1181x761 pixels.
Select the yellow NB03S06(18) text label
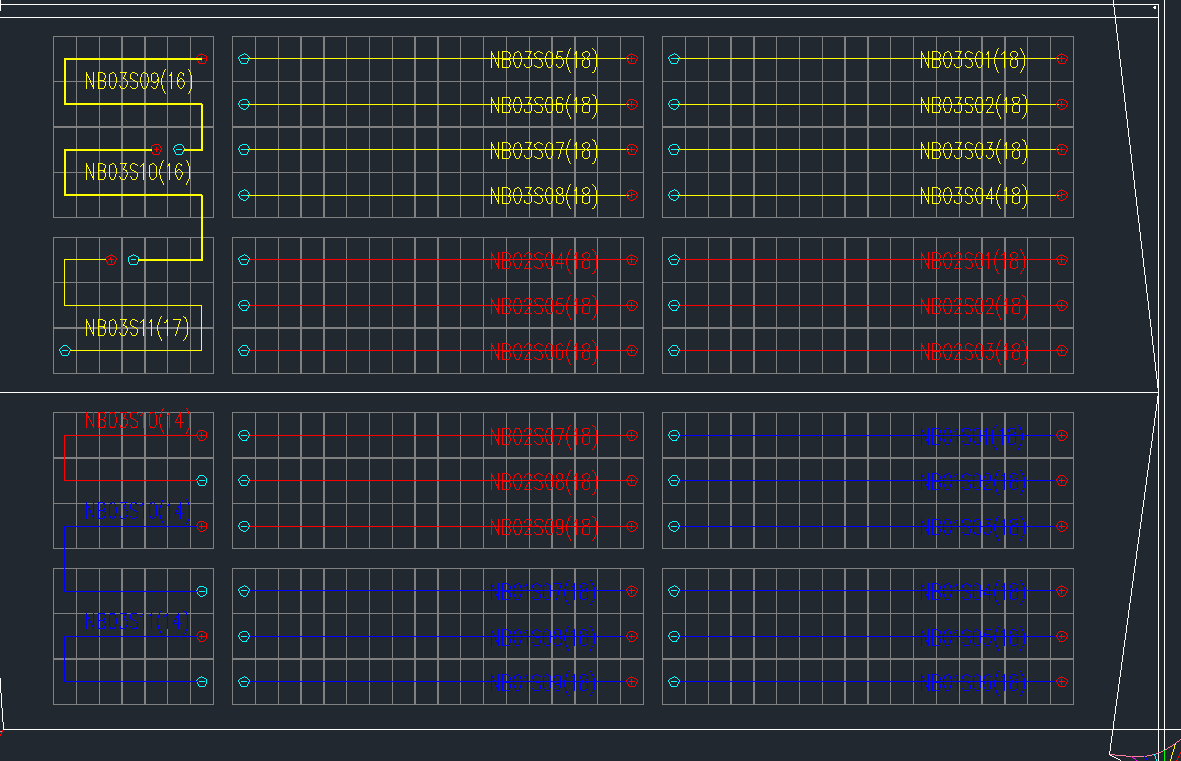coord(543,105)
